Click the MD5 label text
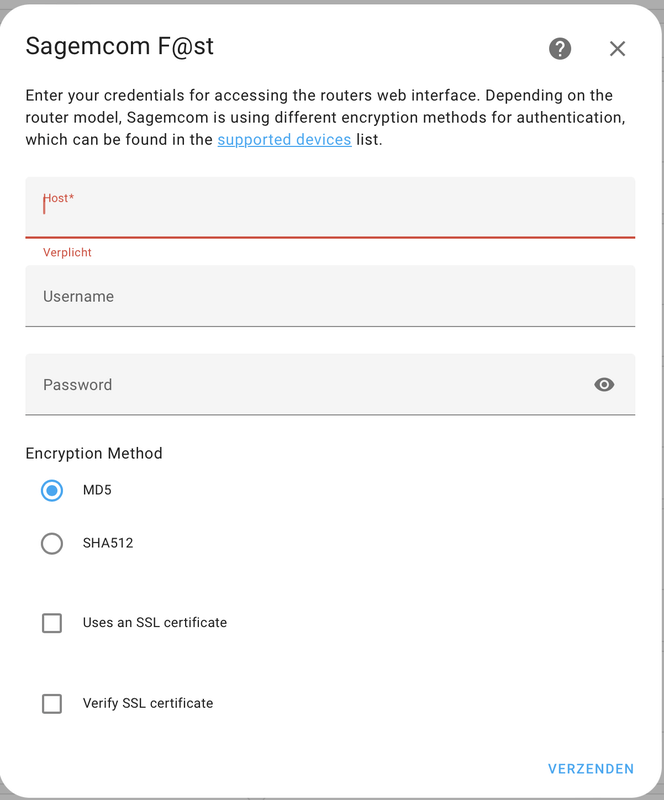This screenshot has height=800, width=664. tap(97, 490)
